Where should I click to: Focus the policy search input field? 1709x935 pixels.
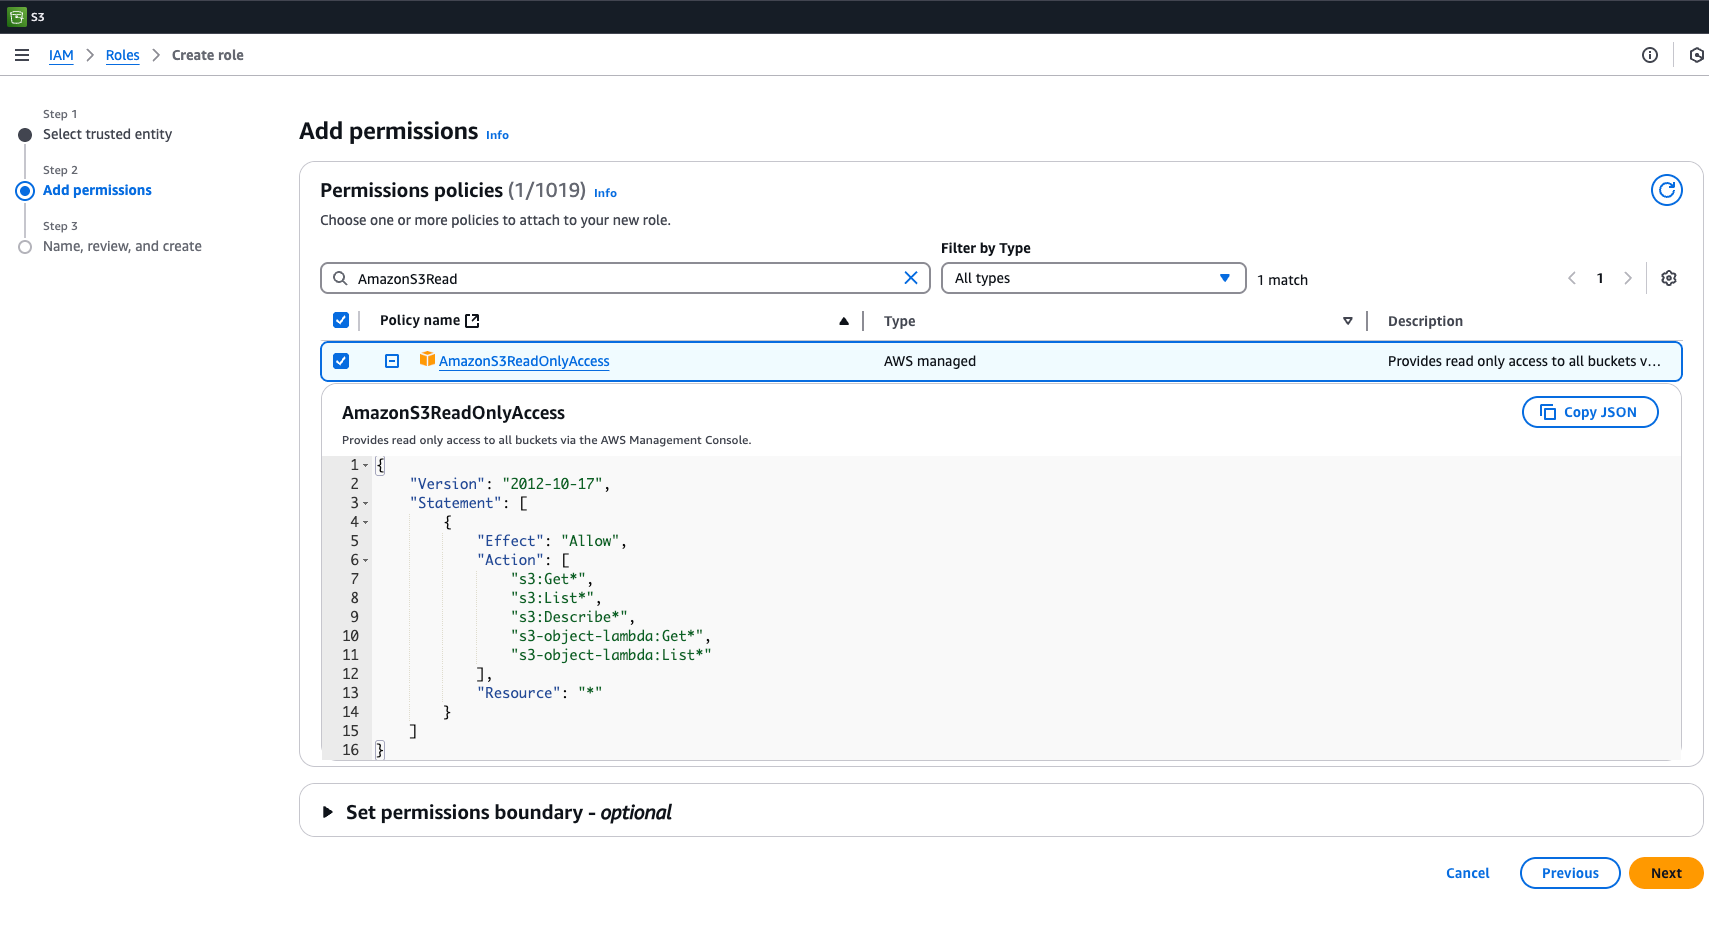[625, 278]
